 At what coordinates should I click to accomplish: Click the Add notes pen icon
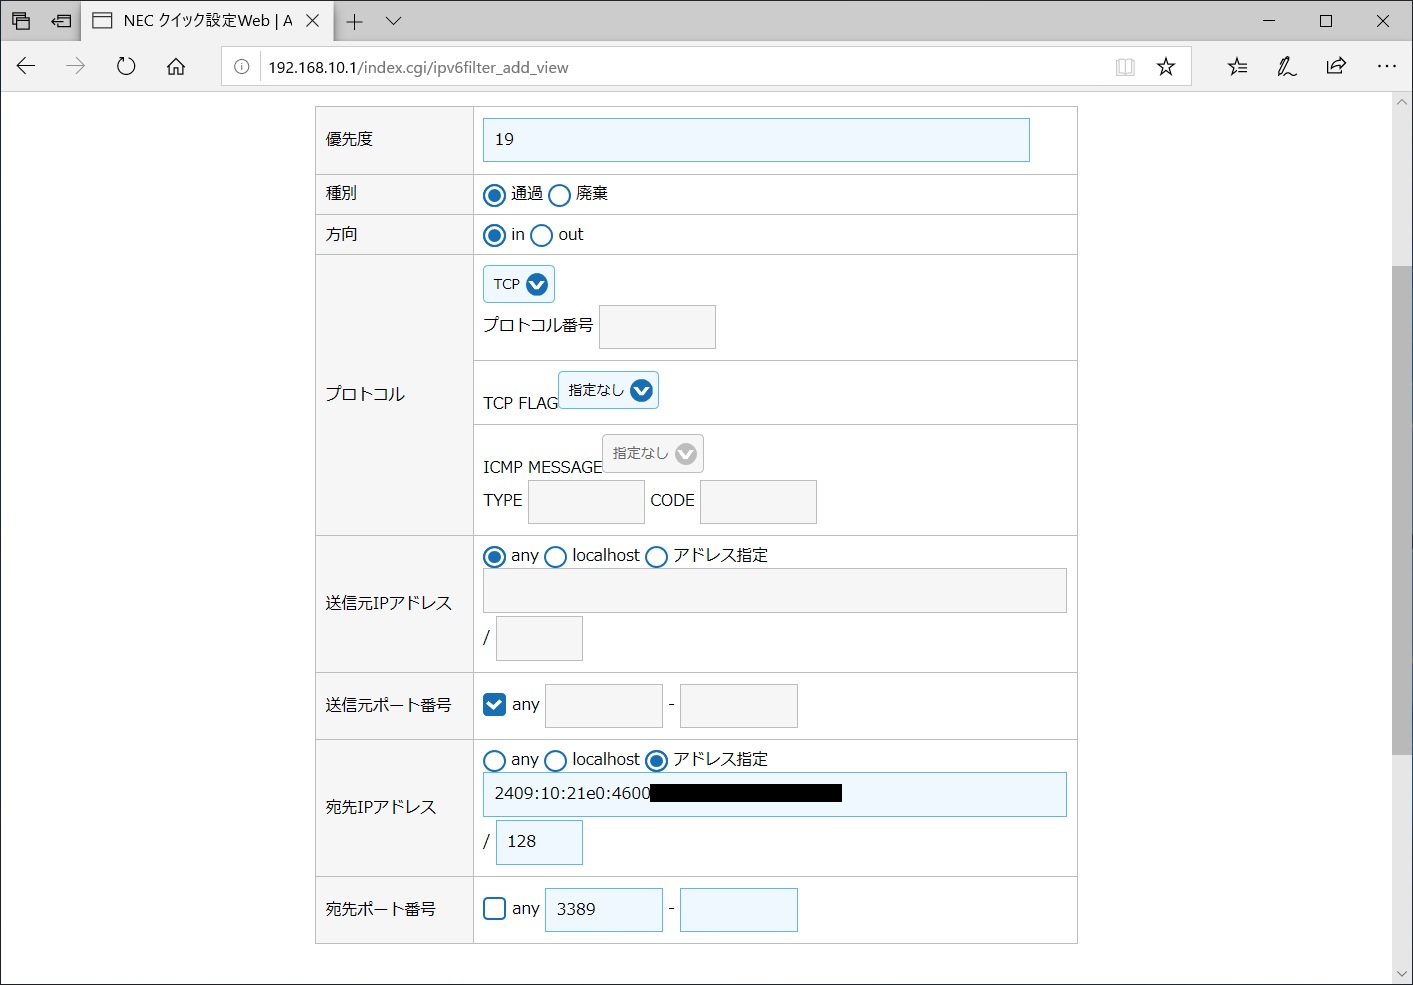1287,67
